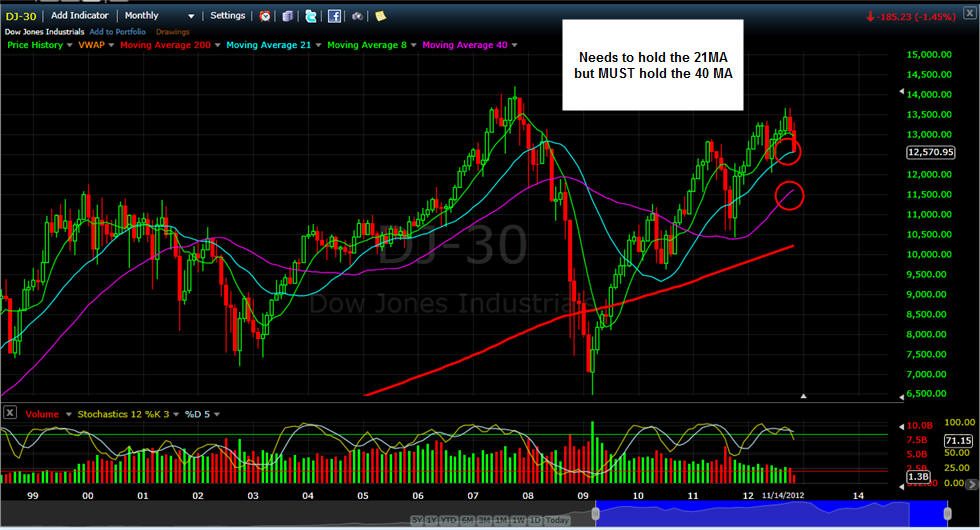Close the Volume indicator panel with X

[x=10, y=412]
